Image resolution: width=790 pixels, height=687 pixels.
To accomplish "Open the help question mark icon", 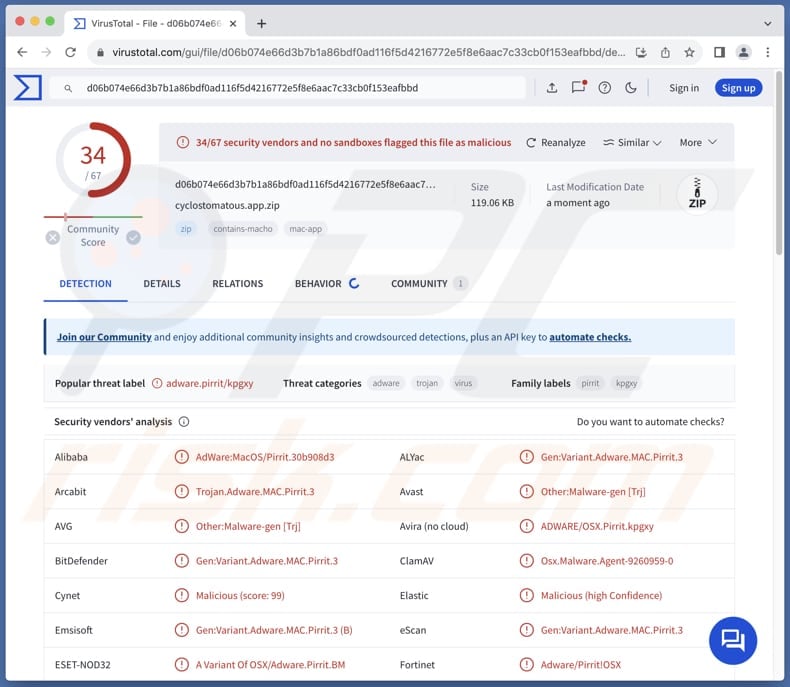I will (605, 88).
